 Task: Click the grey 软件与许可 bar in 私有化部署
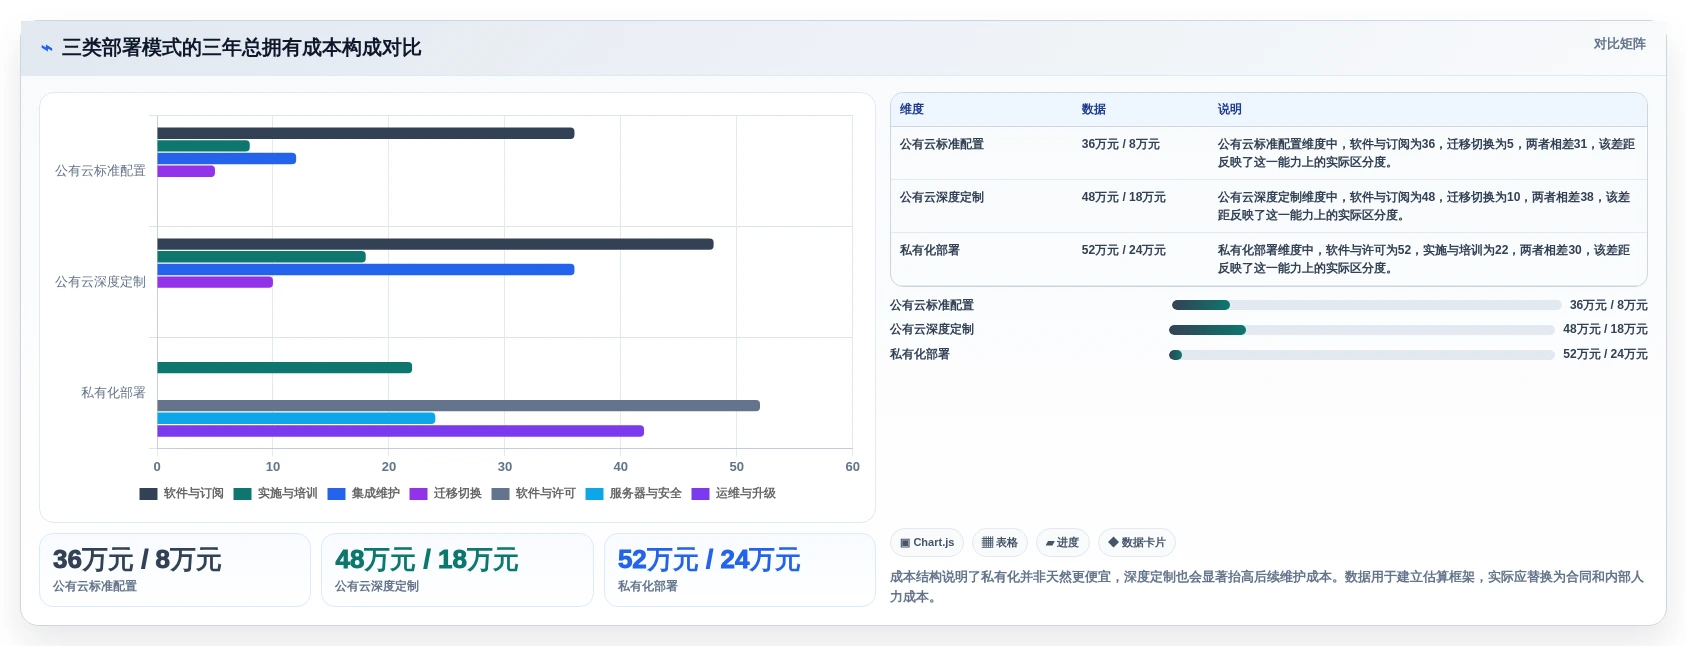click(458, 406)
